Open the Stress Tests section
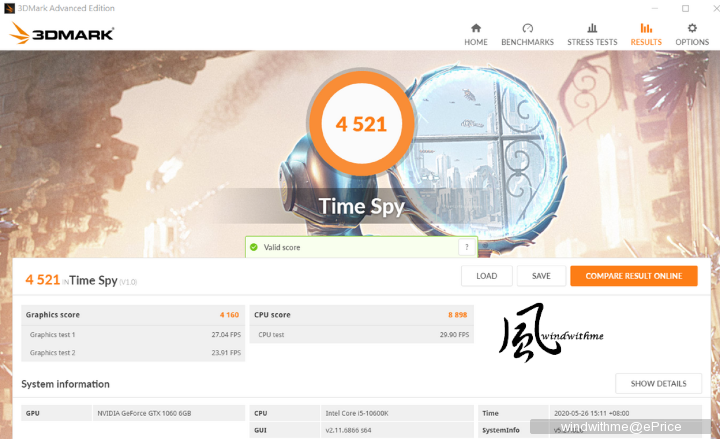This screenshot has height=439, width=720. point(592,35)
